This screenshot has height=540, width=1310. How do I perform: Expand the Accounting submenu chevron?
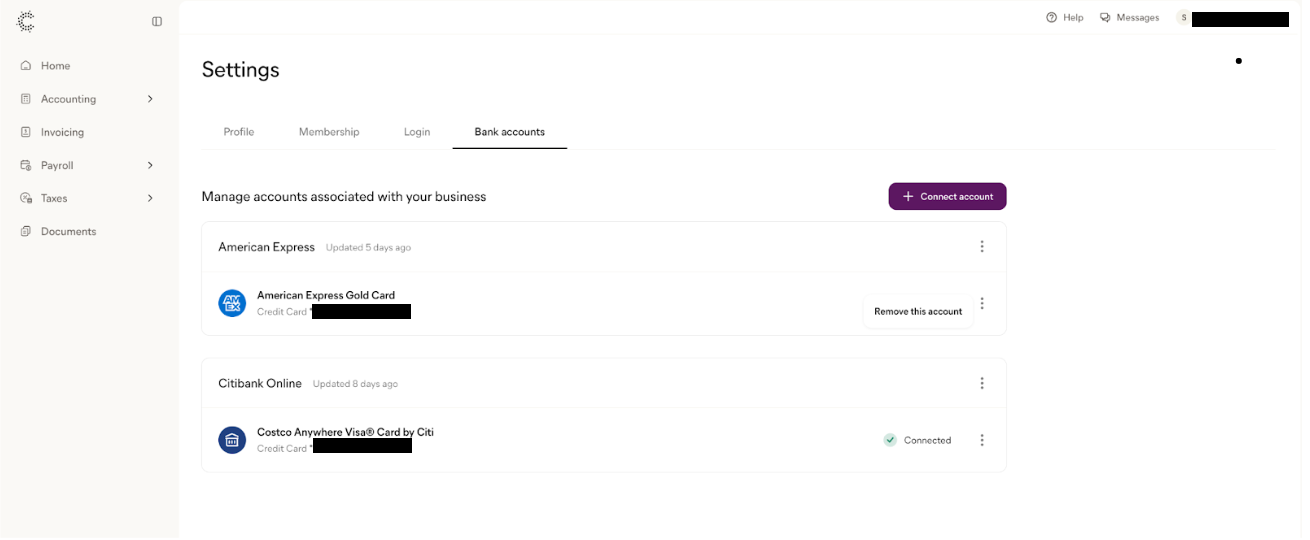pos(150,99)
